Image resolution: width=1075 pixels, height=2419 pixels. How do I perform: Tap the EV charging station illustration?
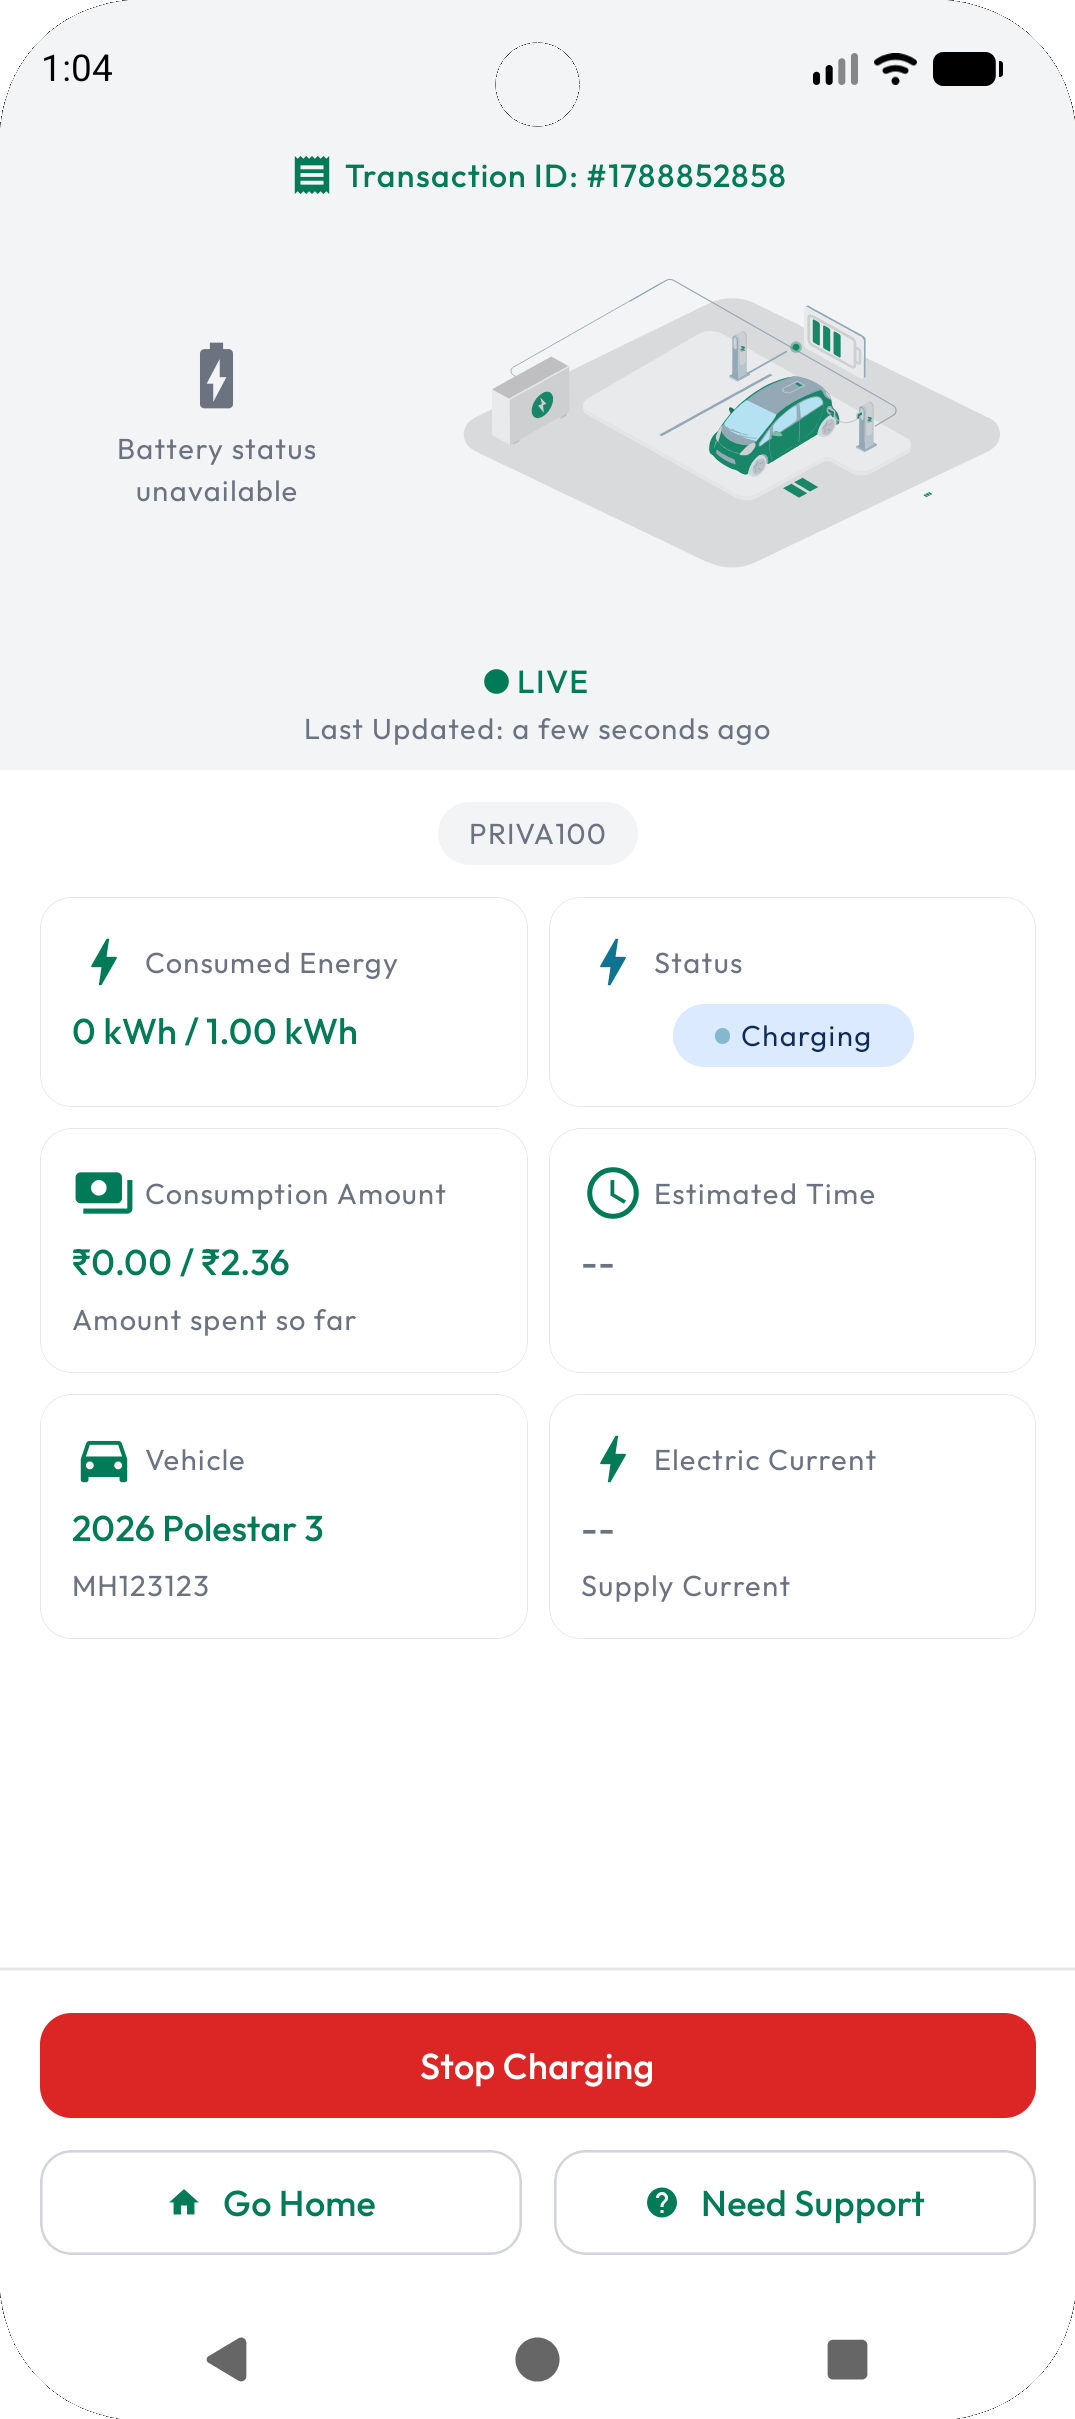click(732, 423)
